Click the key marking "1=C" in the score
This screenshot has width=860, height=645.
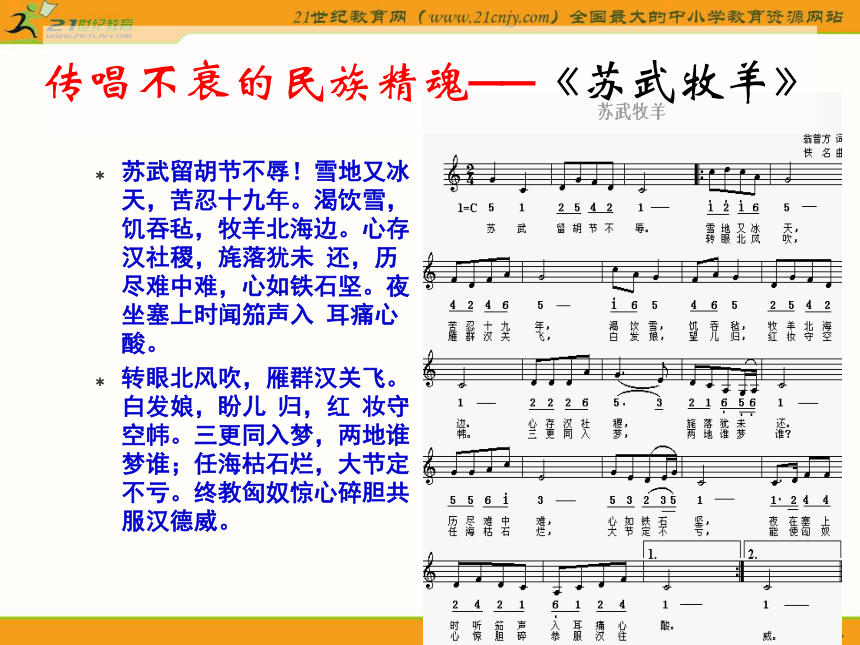pos(467,208)
